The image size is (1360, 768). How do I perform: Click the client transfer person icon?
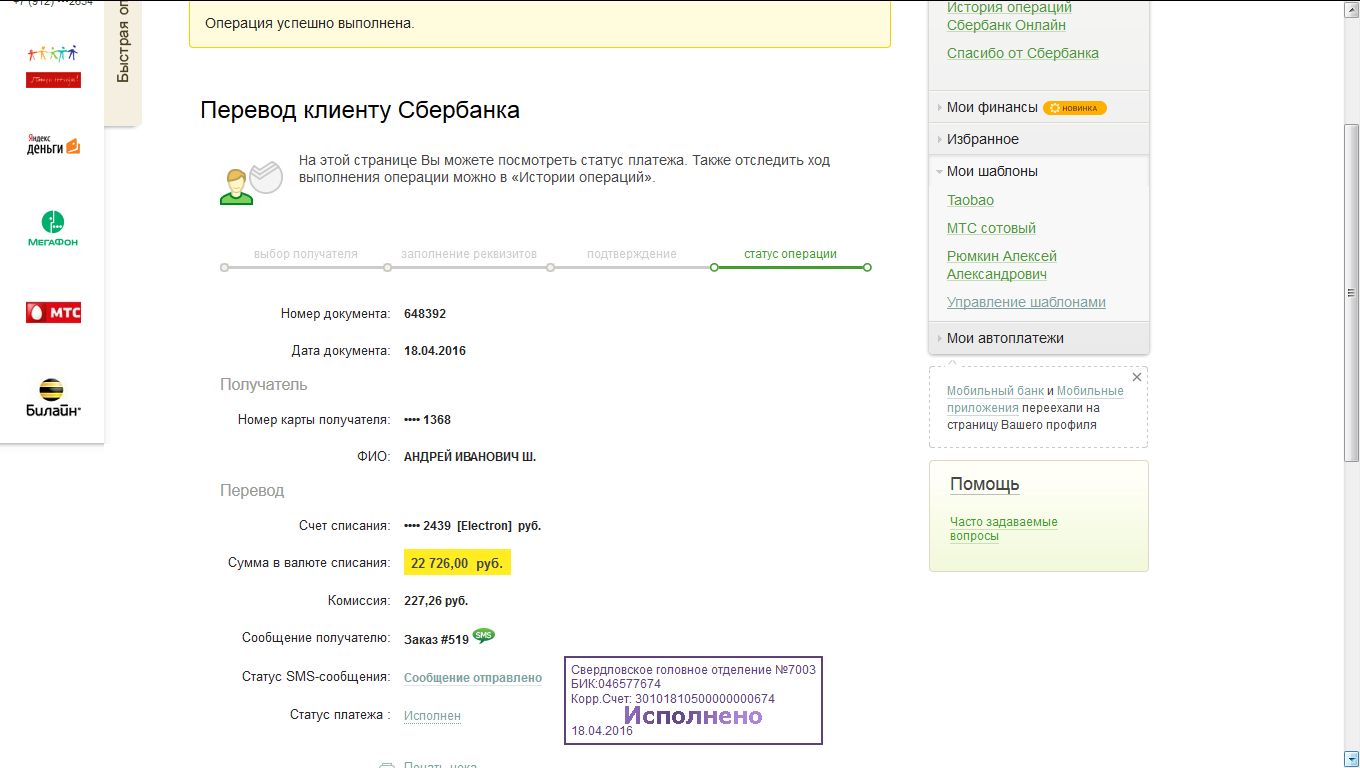pos(251,183)
